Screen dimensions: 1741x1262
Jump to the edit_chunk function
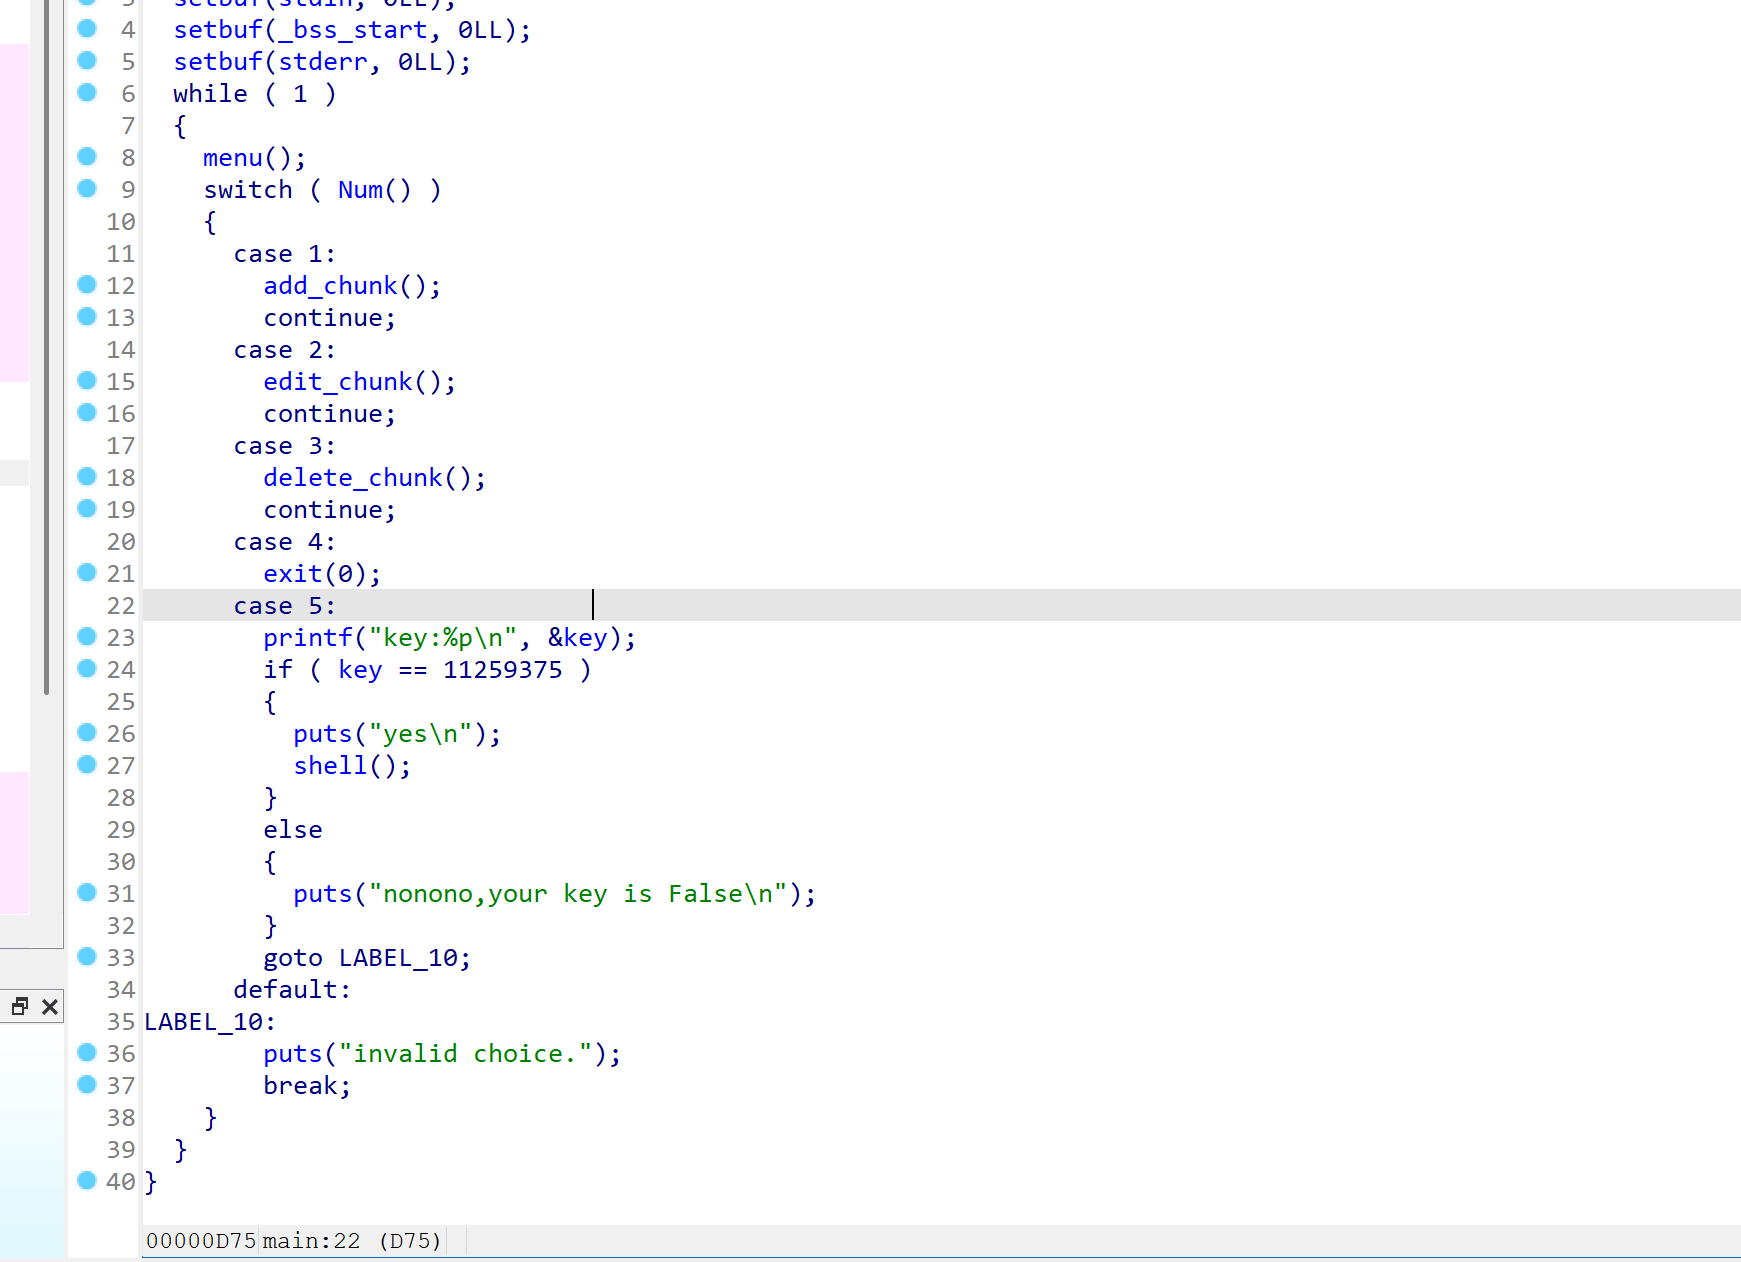coord(337,382)
